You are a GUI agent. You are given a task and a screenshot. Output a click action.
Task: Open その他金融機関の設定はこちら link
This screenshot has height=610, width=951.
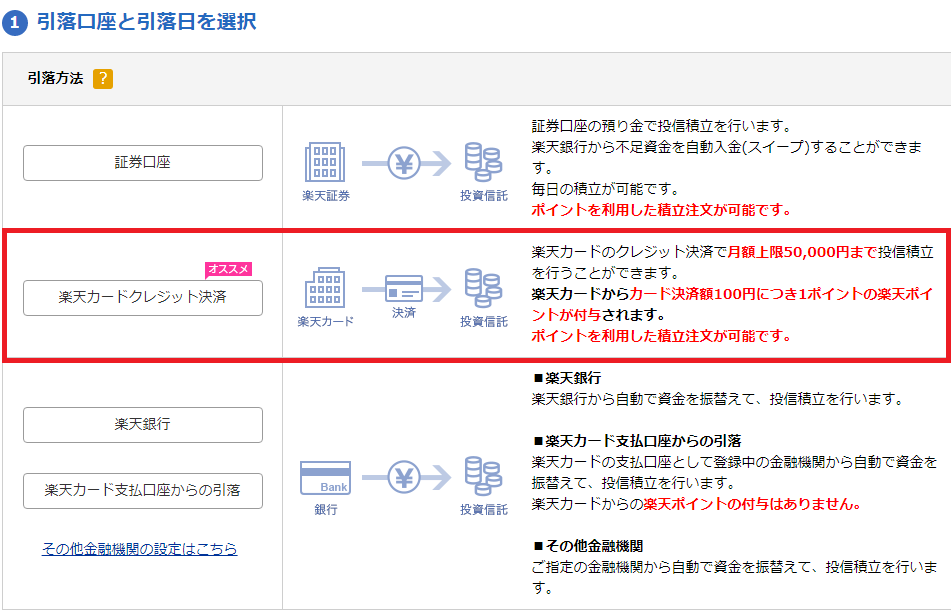[139, 549]
